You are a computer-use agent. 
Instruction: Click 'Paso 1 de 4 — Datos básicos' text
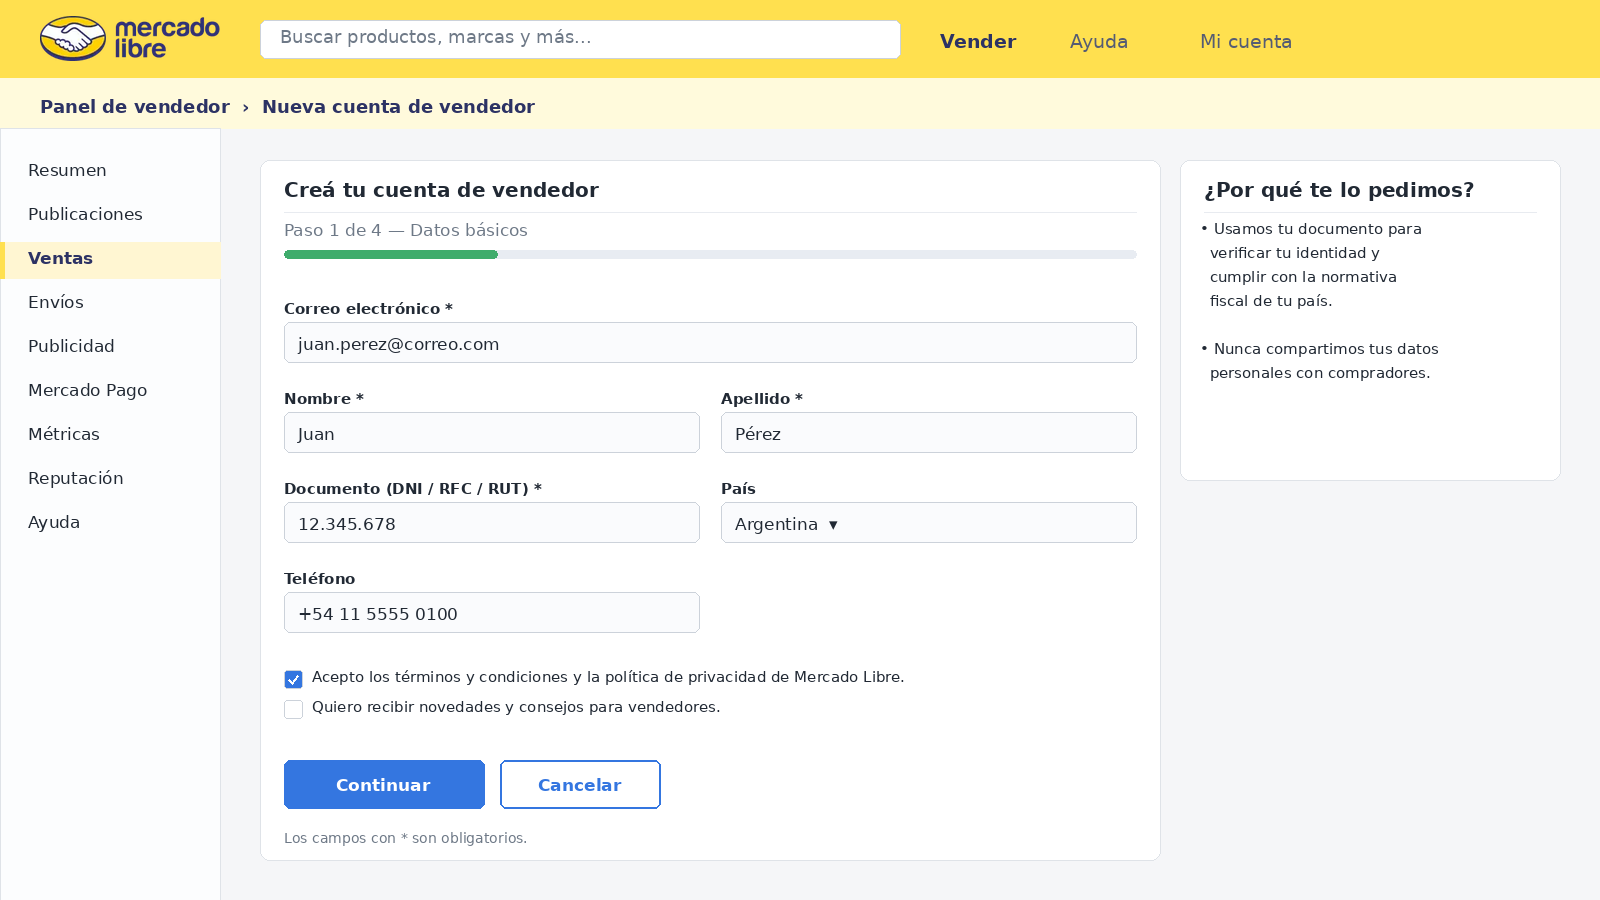(406, 230)
